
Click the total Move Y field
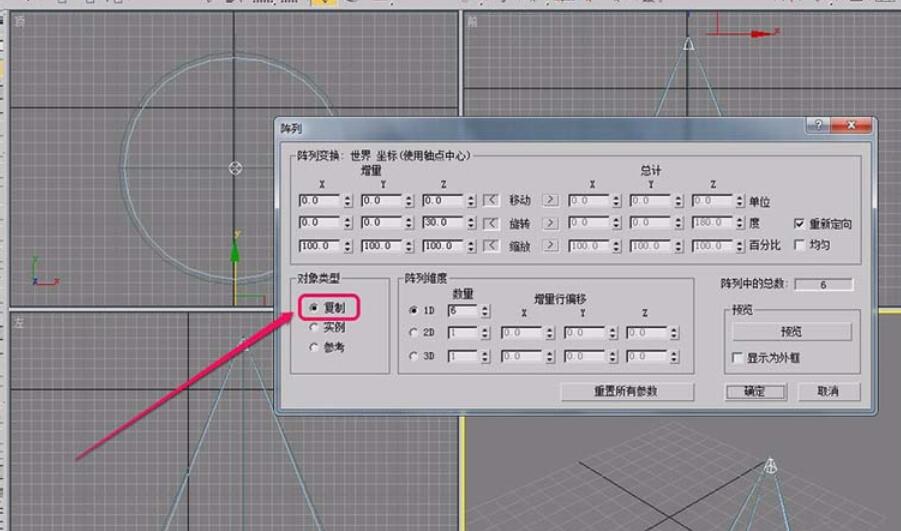click(651, 201)
